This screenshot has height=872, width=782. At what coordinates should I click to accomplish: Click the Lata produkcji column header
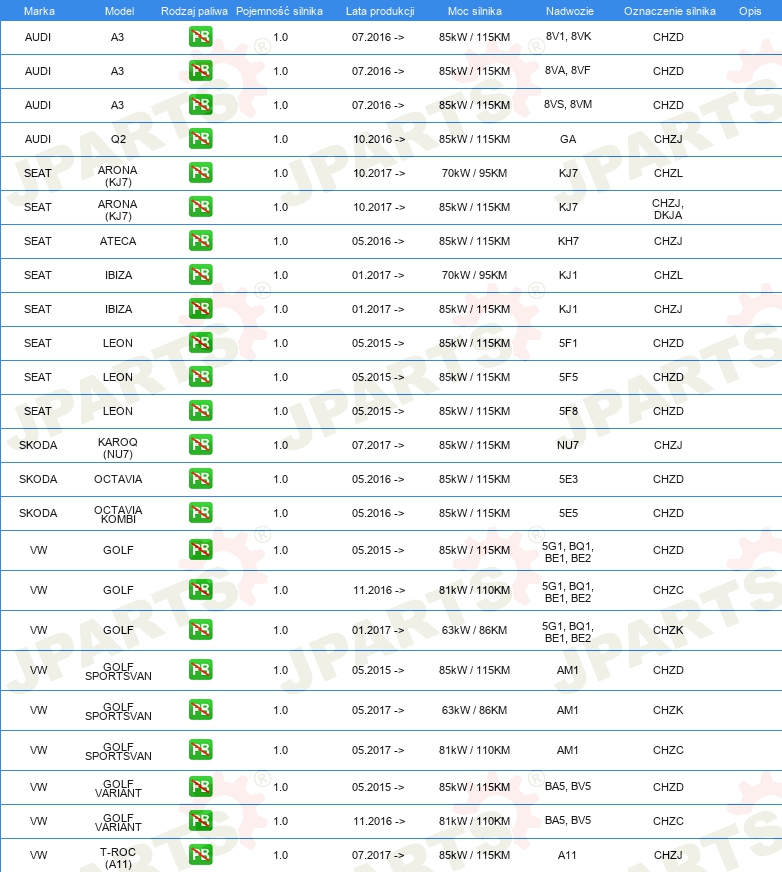pyautogui.click(x=380, y=11)
